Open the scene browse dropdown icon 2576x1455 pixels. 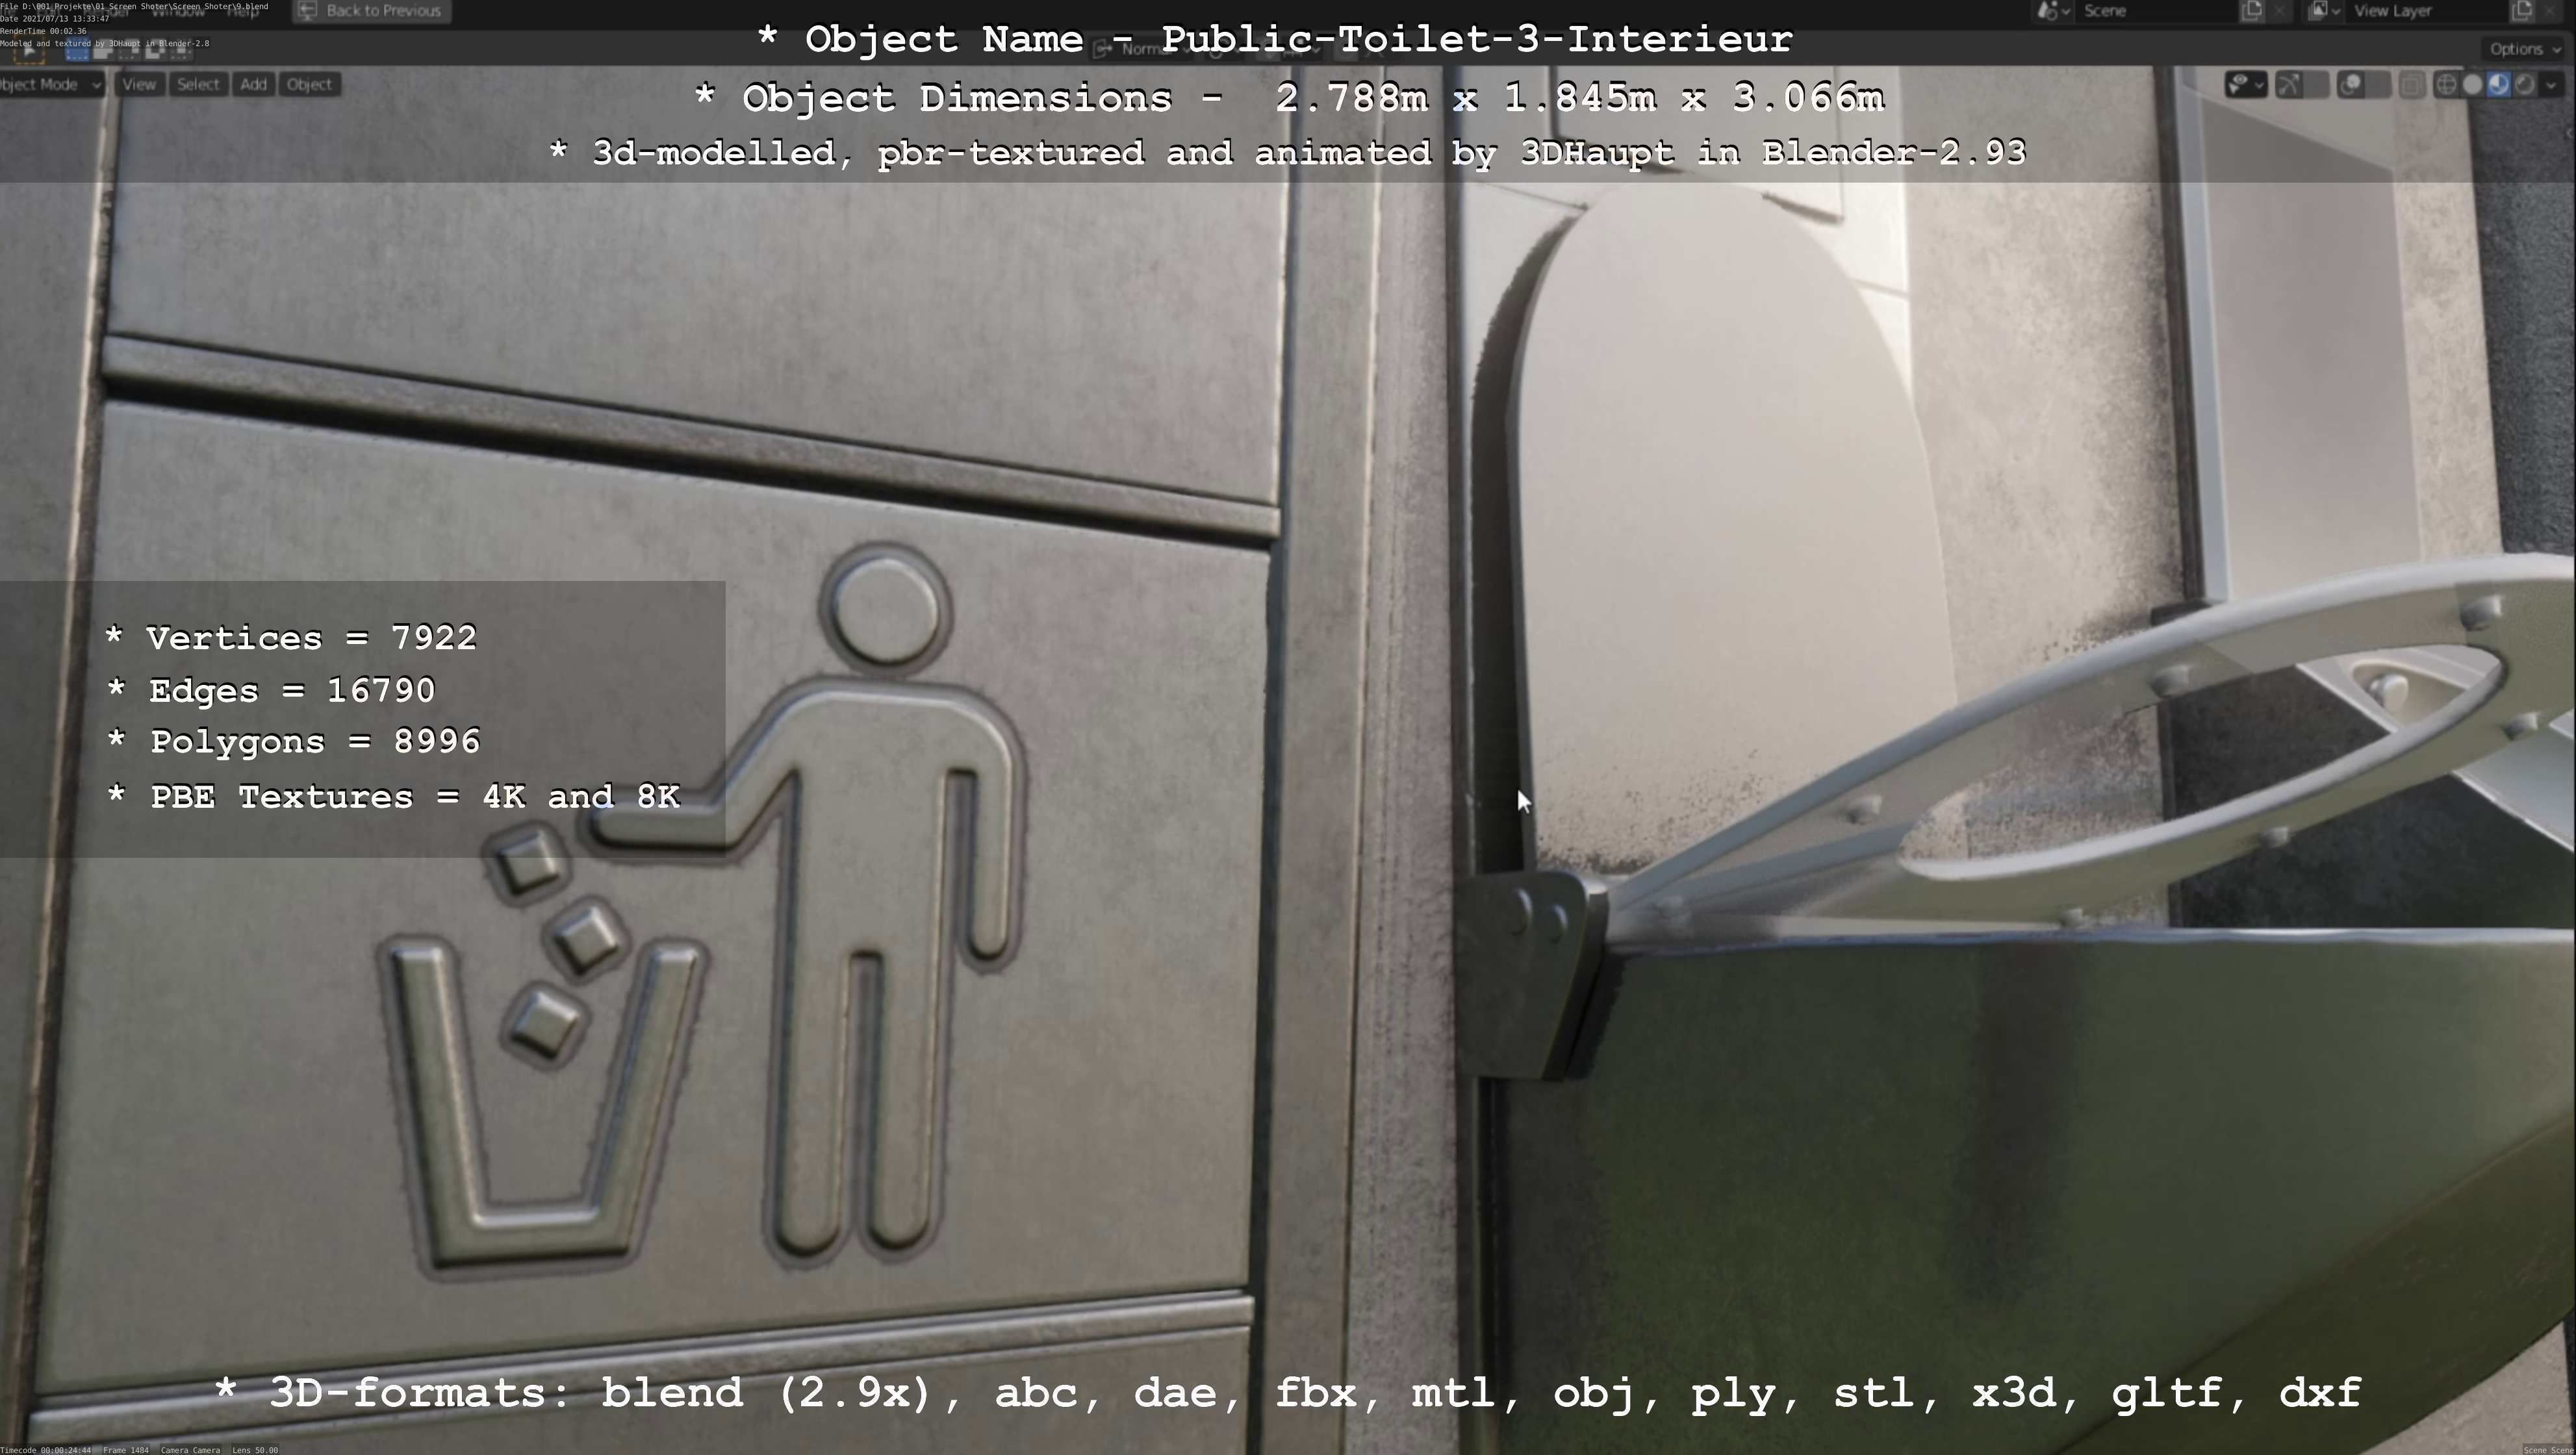point(2054,11)
